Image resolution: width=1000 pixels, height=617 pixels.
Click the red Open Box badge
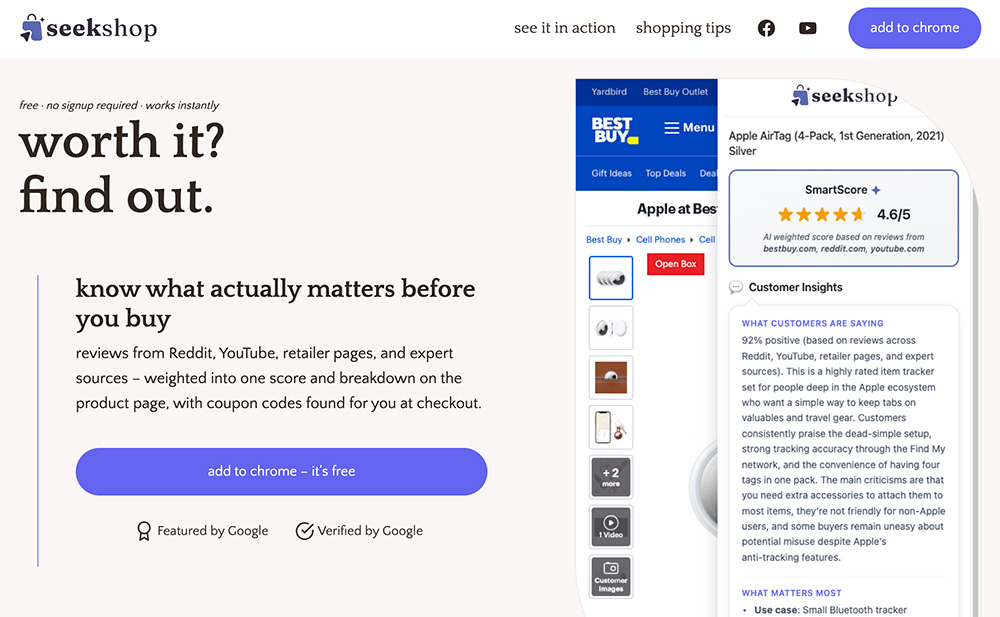coord(675,264)
